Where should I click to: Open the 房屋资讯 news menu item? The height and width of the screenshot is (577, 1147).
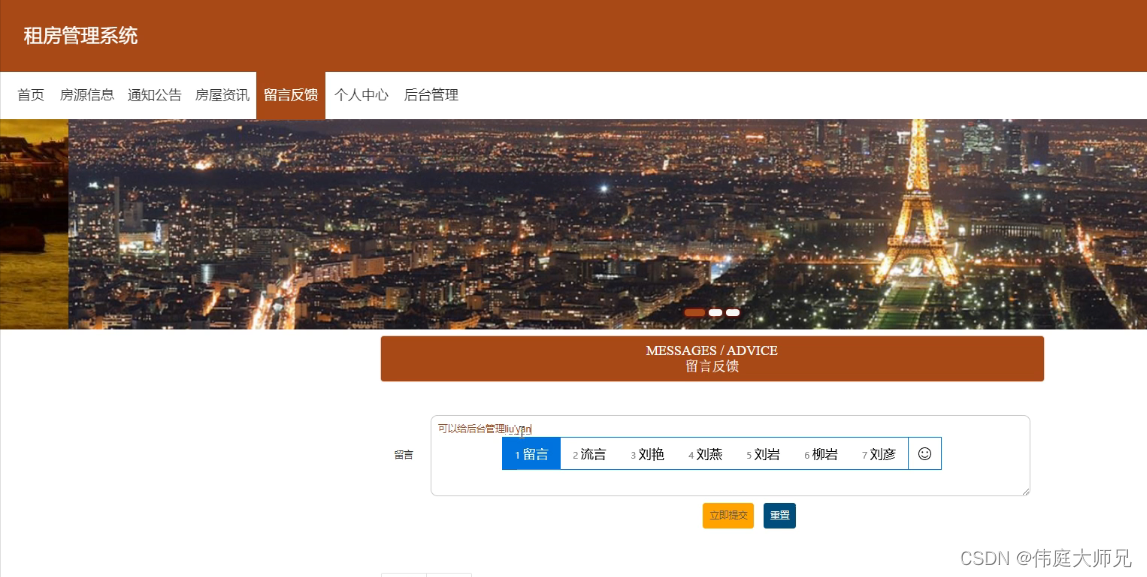coord(224,95)
